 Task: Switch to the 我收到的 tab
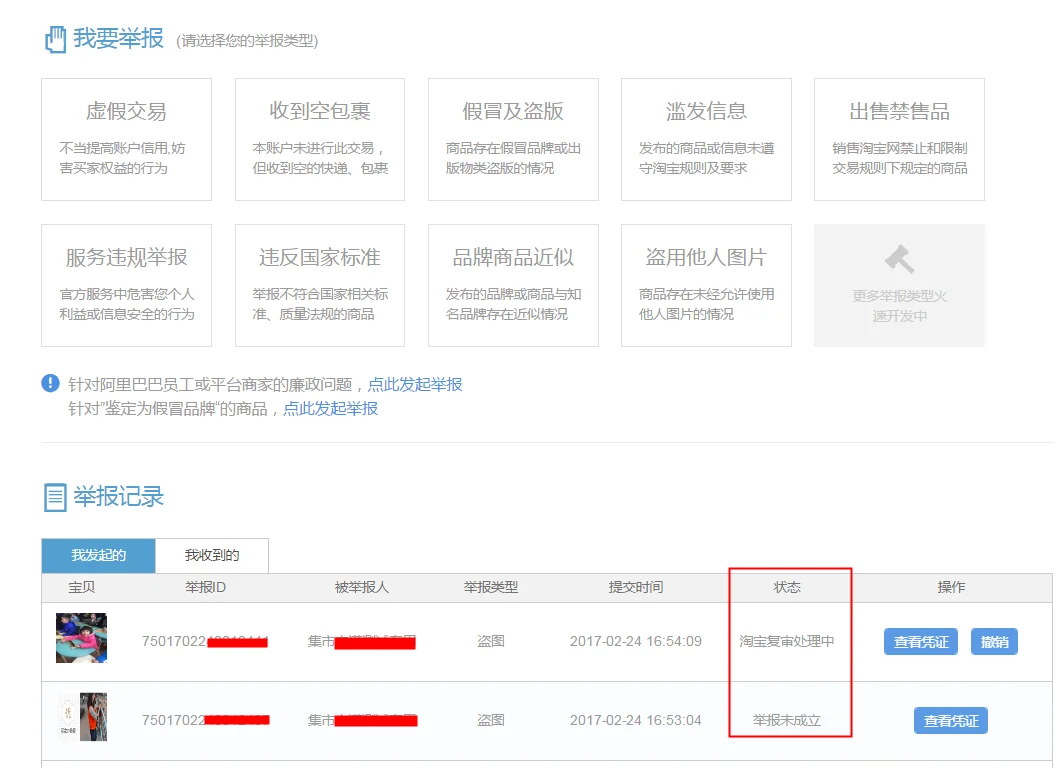point(212,556)
